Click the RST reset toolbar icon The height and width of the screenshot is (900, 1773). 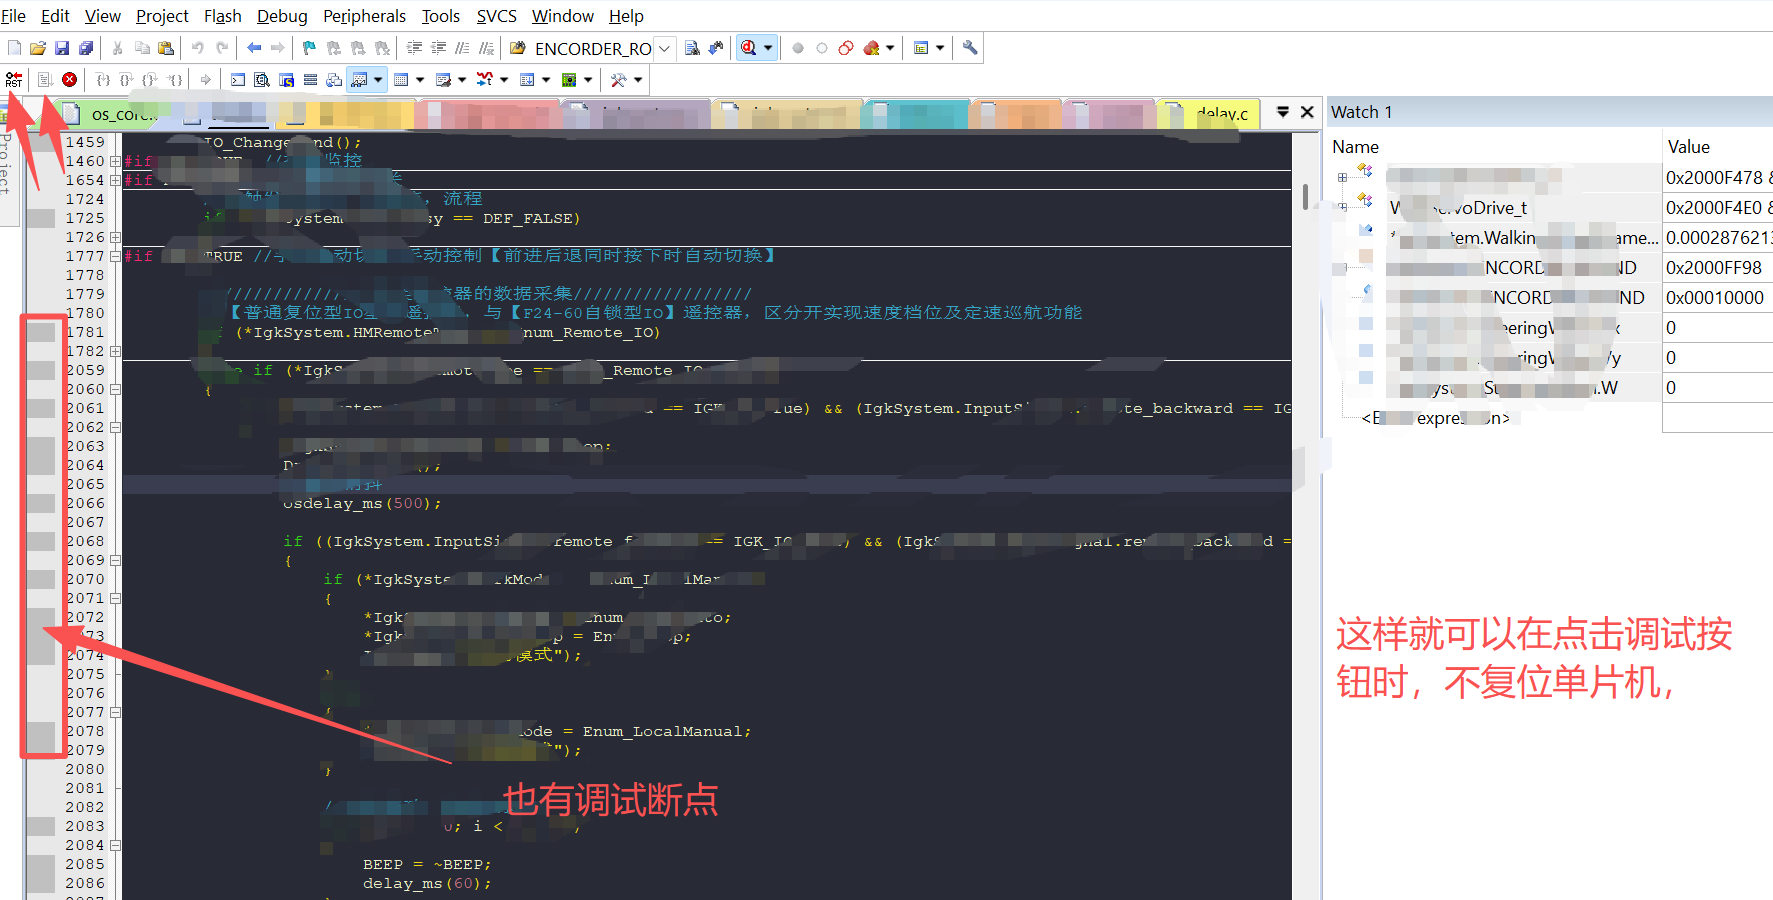click(x=14, y=79)
